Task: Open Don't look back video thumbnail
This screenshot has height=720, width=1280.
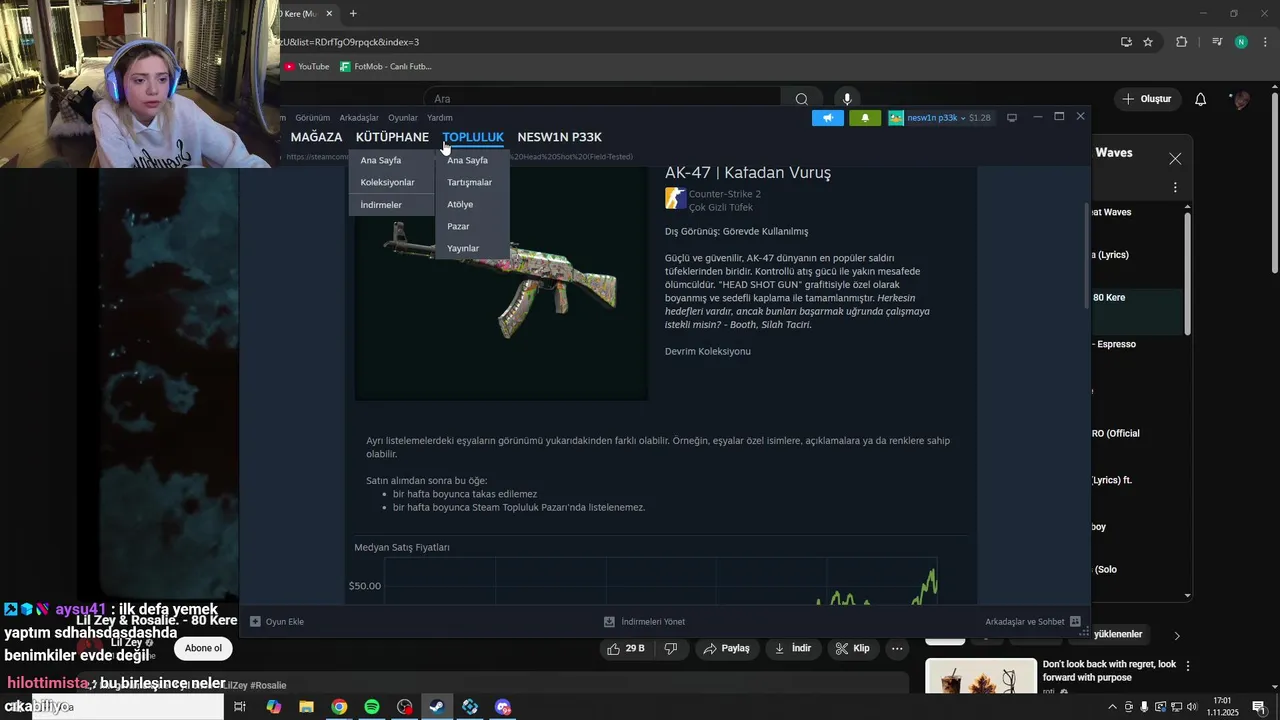Action: pos(981,676)
